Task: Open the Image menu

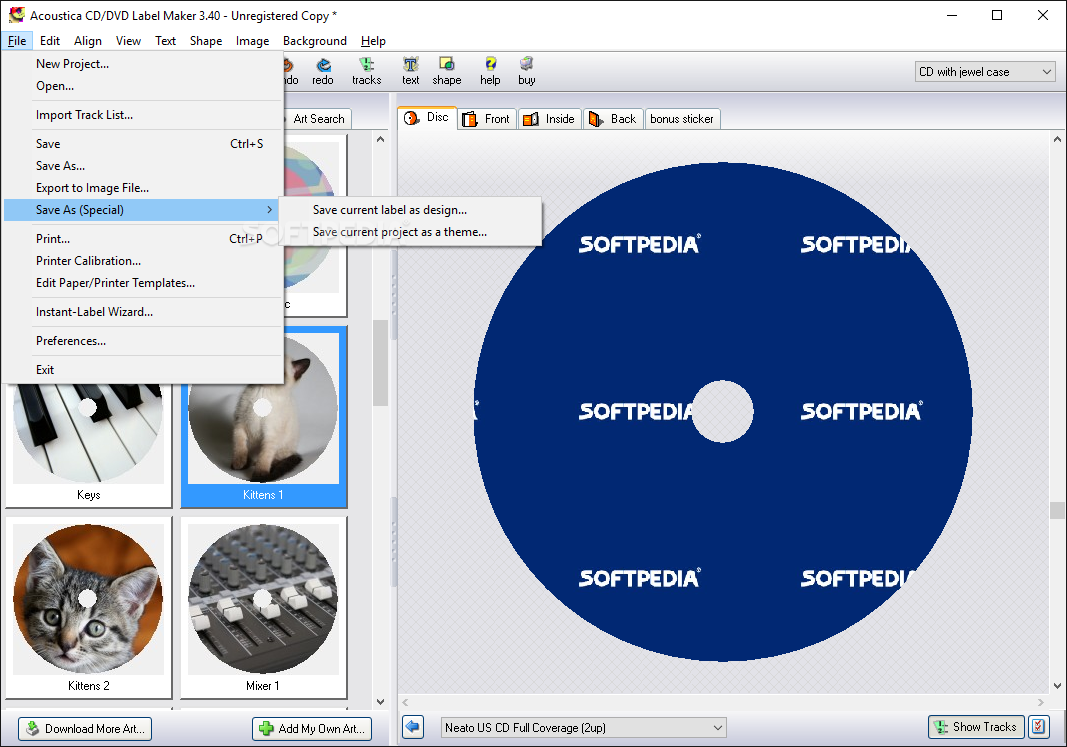Action: (x=252, y=41)
